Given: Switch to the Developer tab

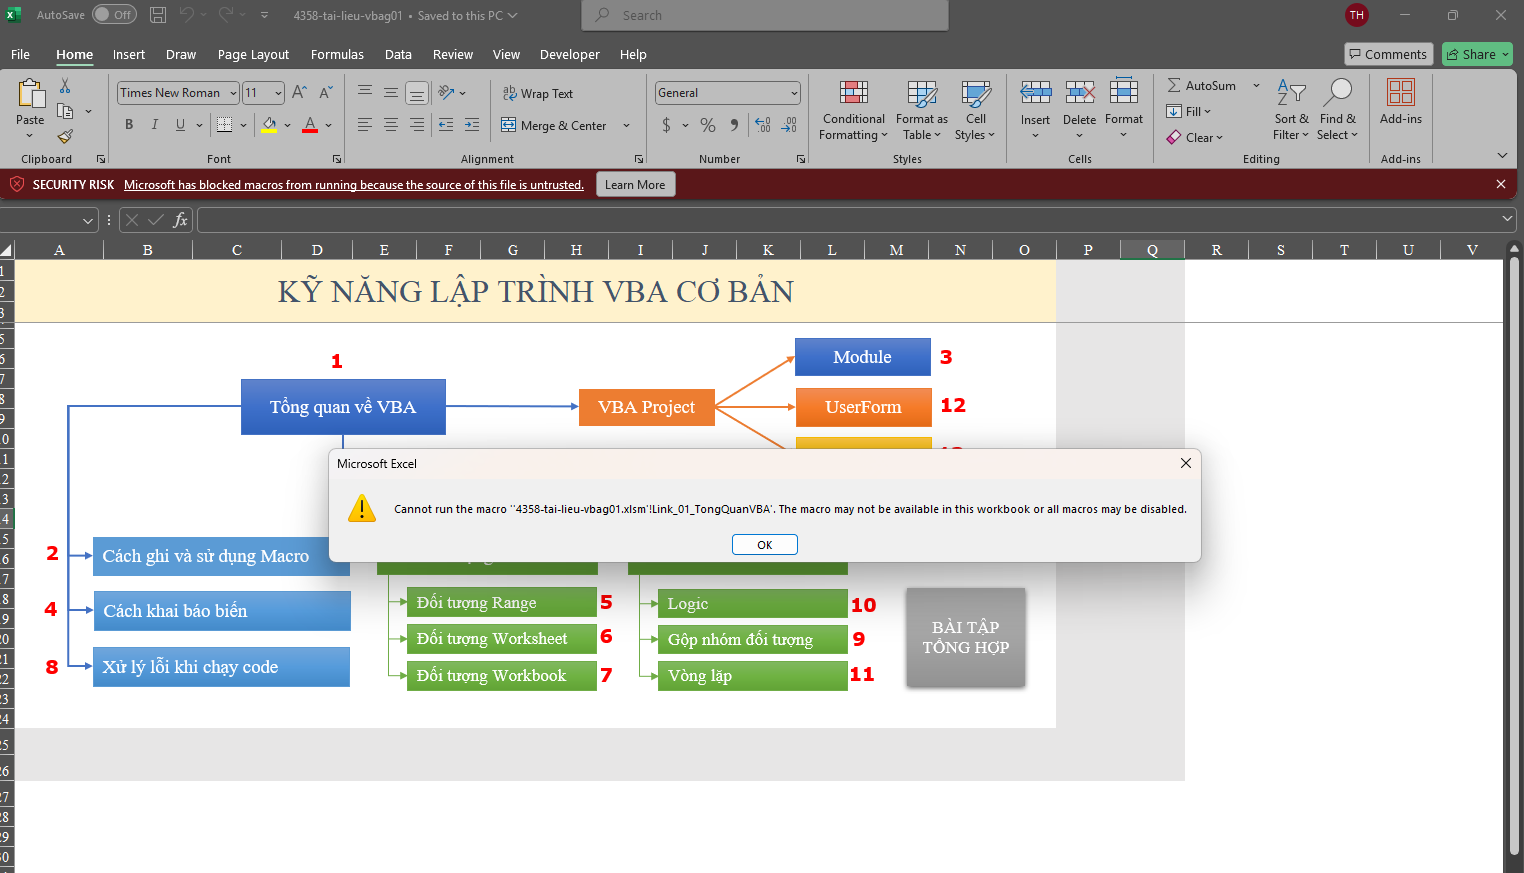Looking at the screenshot, I should [x=570, y=54].
